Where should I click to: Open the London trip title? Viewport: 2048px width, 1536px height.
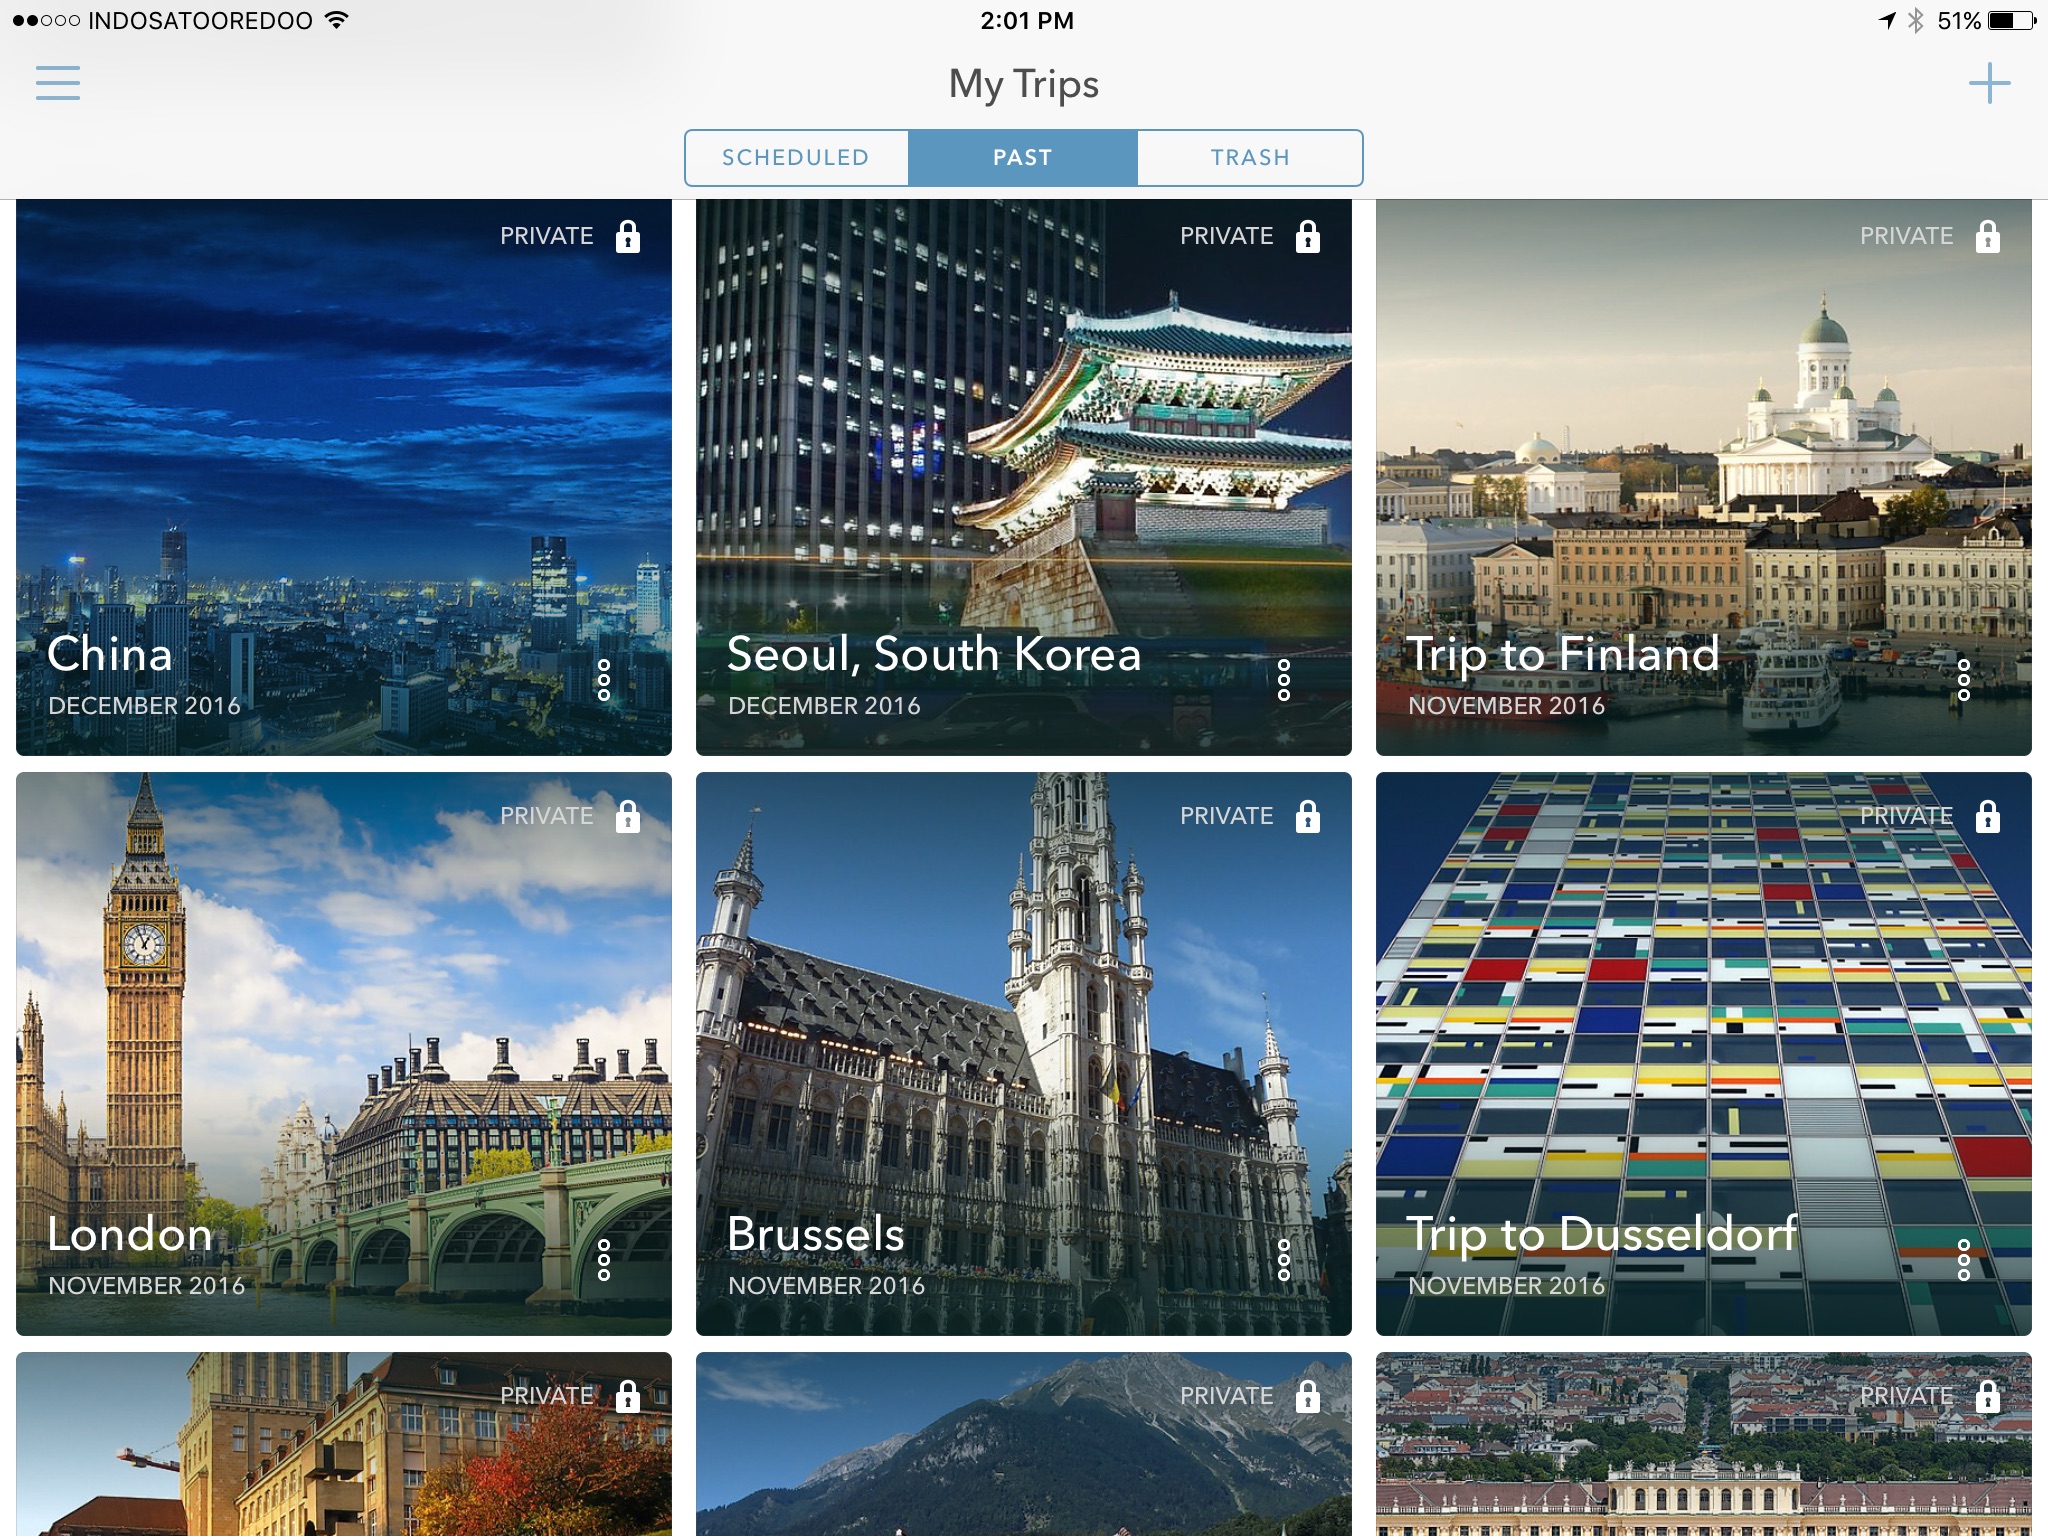(x=130, y=1234)
